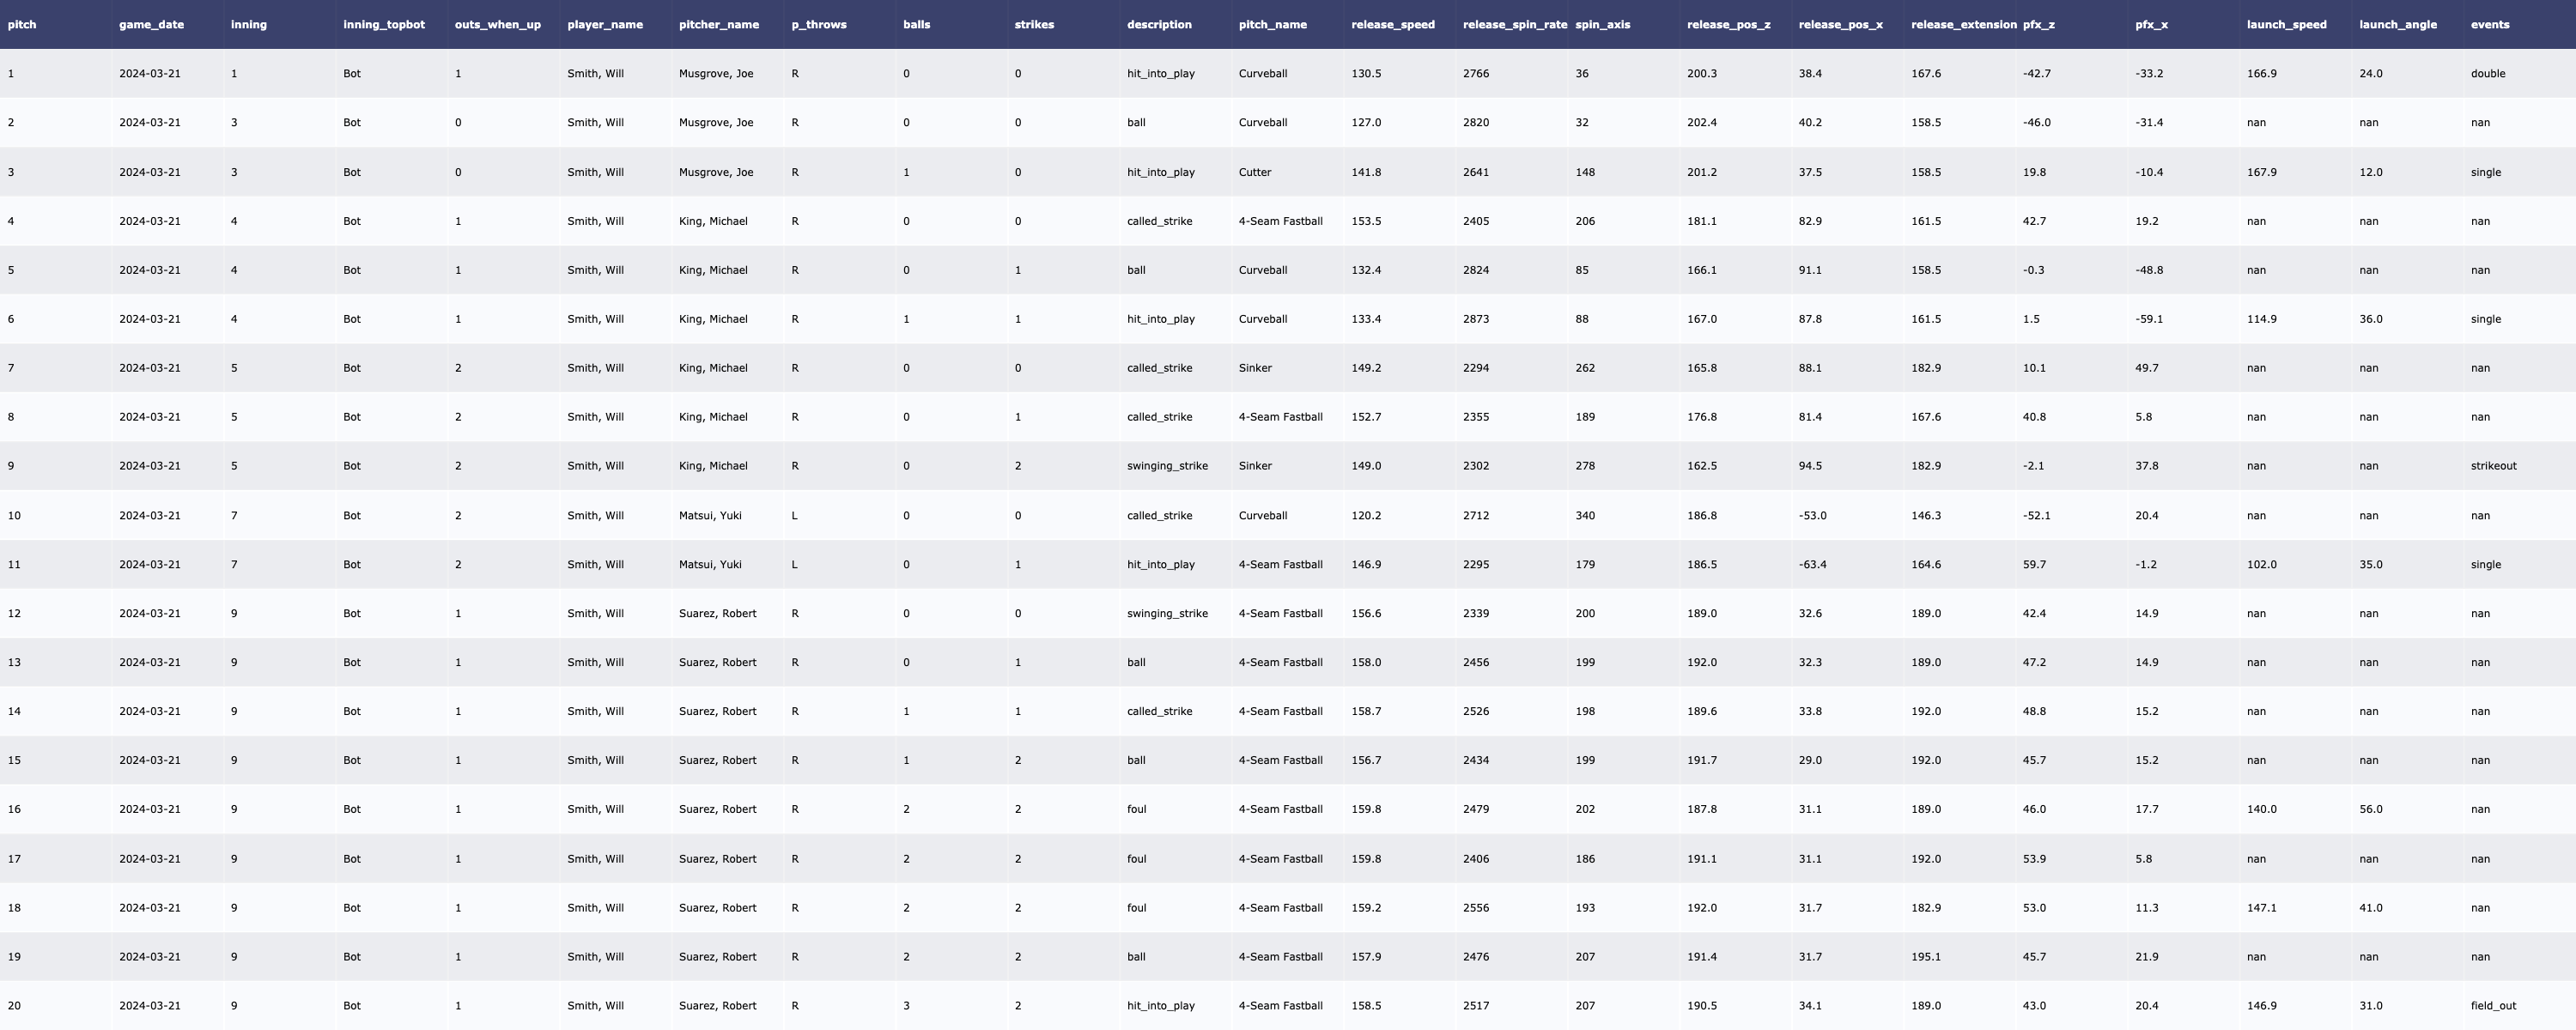
Task: Select 'Matsui, Yuki' in row 10
Action: click(710, 516)
